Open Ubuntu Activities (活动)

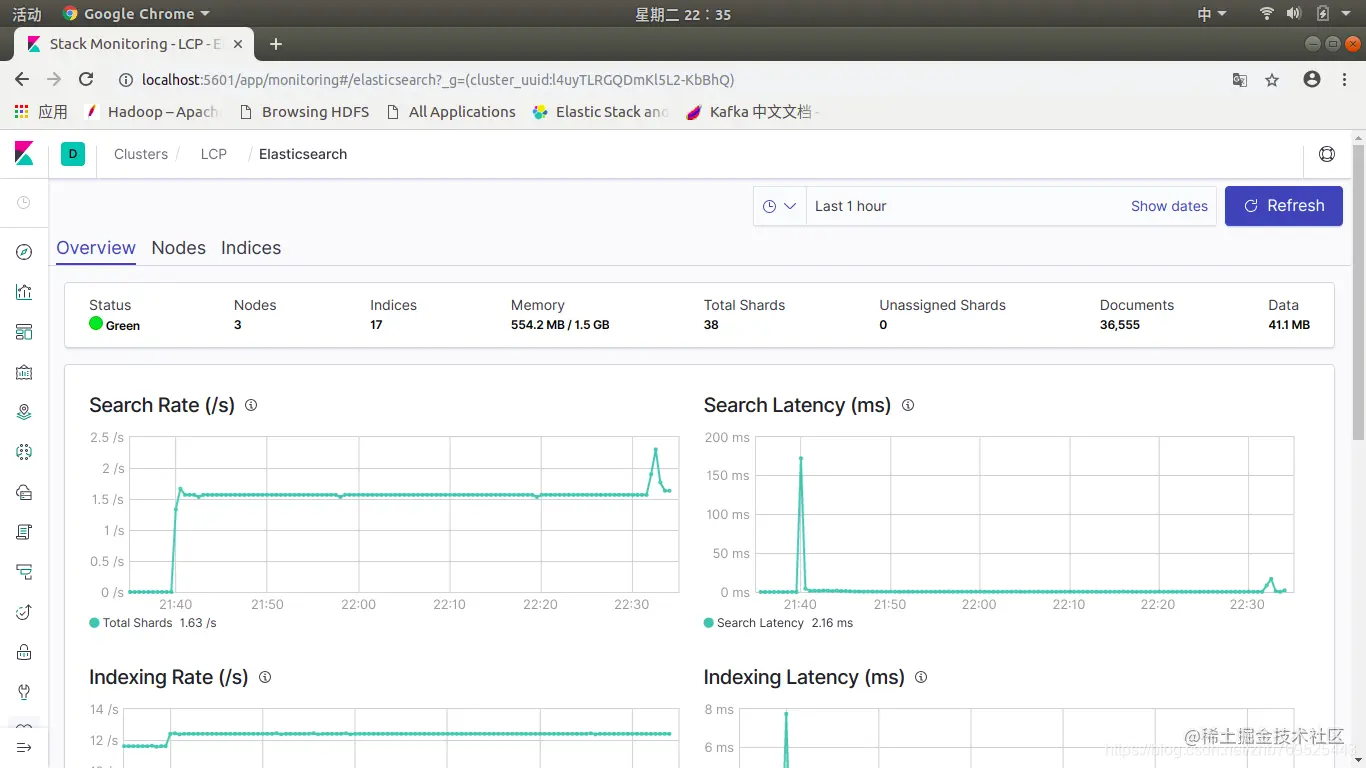click(27, 14)
